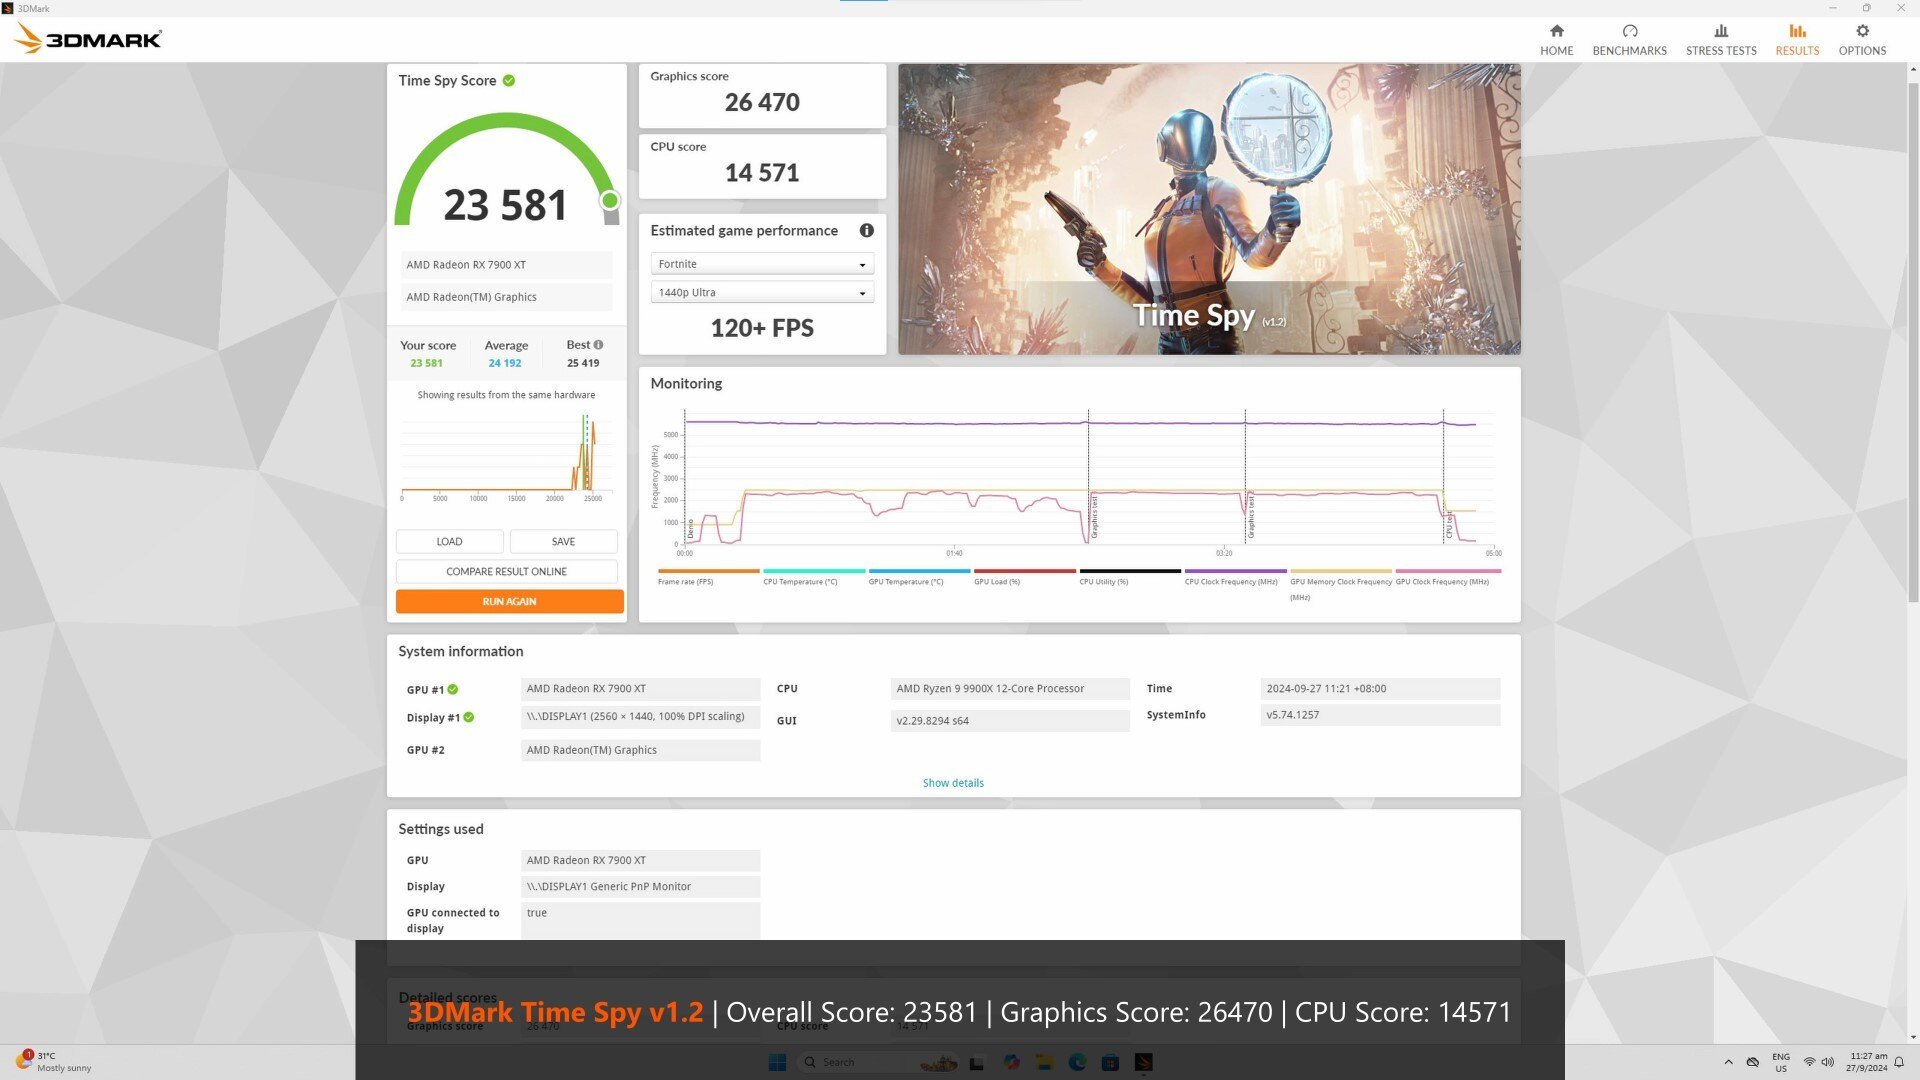Switch to the STRESS TESTS tab label
Image resolution: width=1920 pixels, height=1080 pixels.
1721,51
